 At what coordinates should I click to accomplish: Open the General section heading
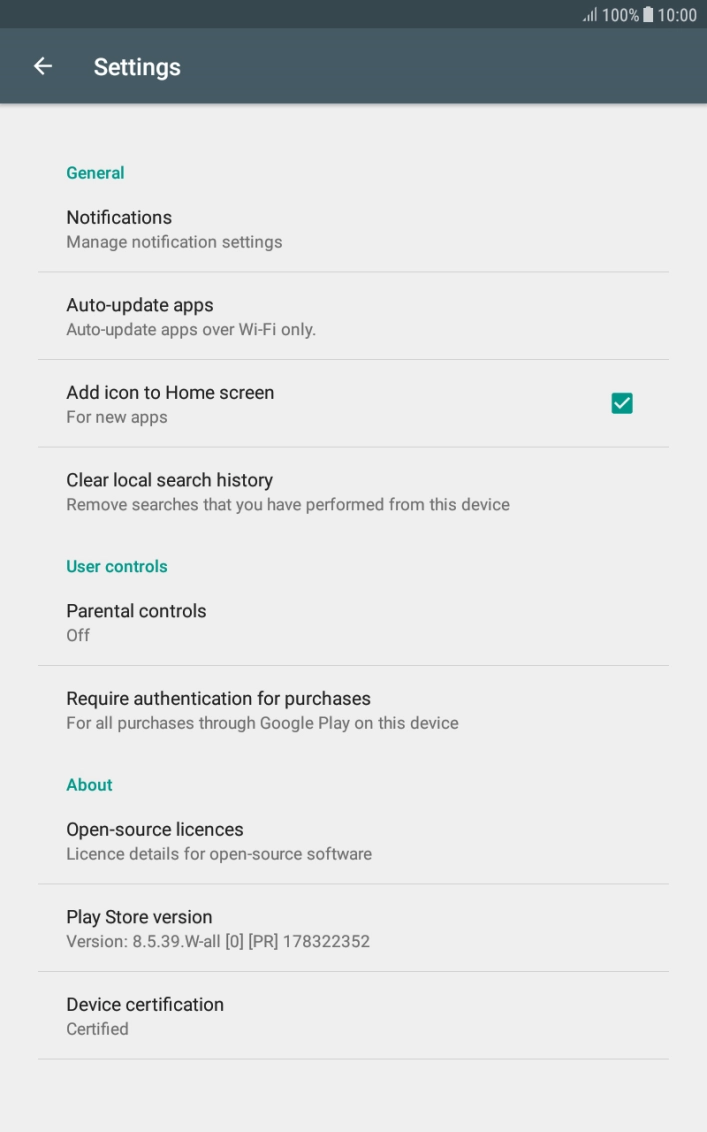tap(95, 172)
